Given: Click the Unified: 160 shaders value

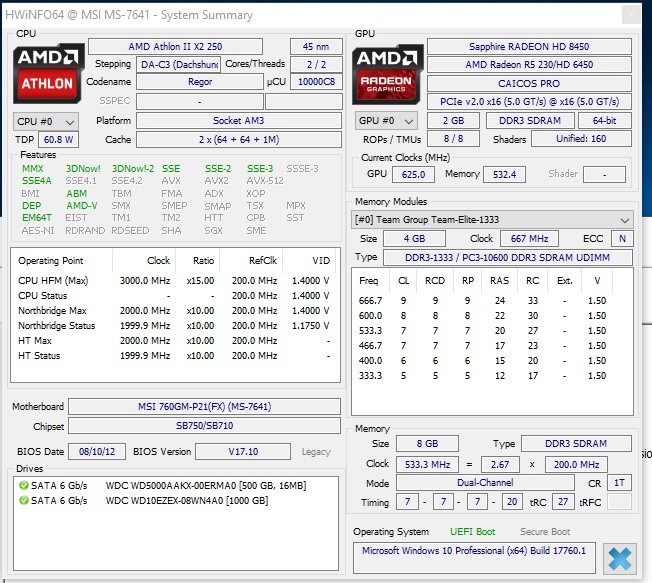Looking at the screenshot, I should click(x=581, y=139).
